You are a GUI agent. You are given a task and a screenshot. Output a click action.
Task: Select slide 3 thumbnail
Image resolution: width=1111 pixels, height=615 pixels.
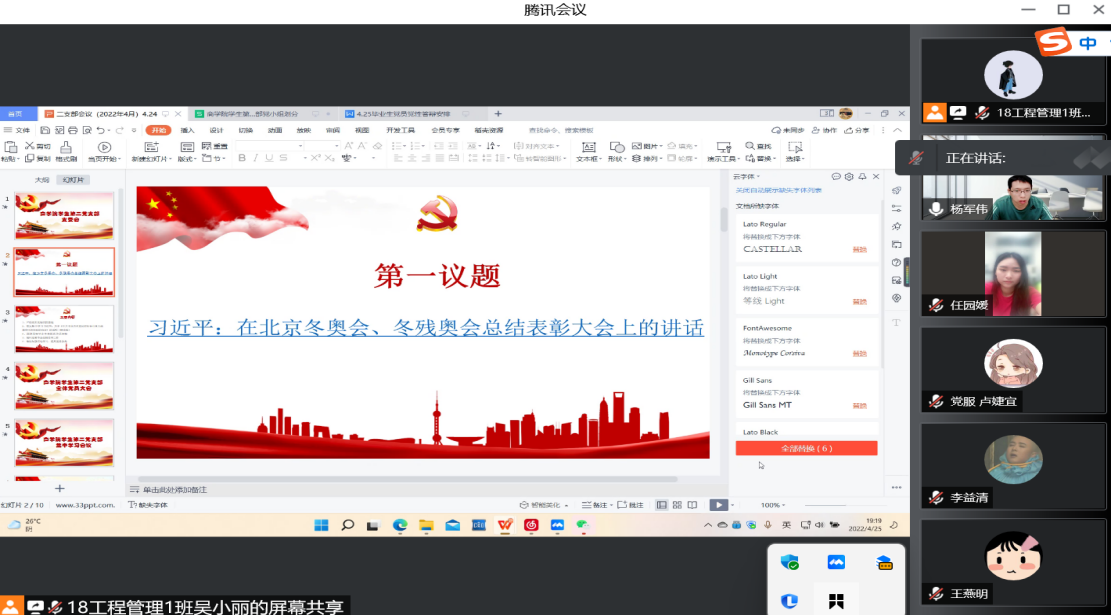pos(64,329)
